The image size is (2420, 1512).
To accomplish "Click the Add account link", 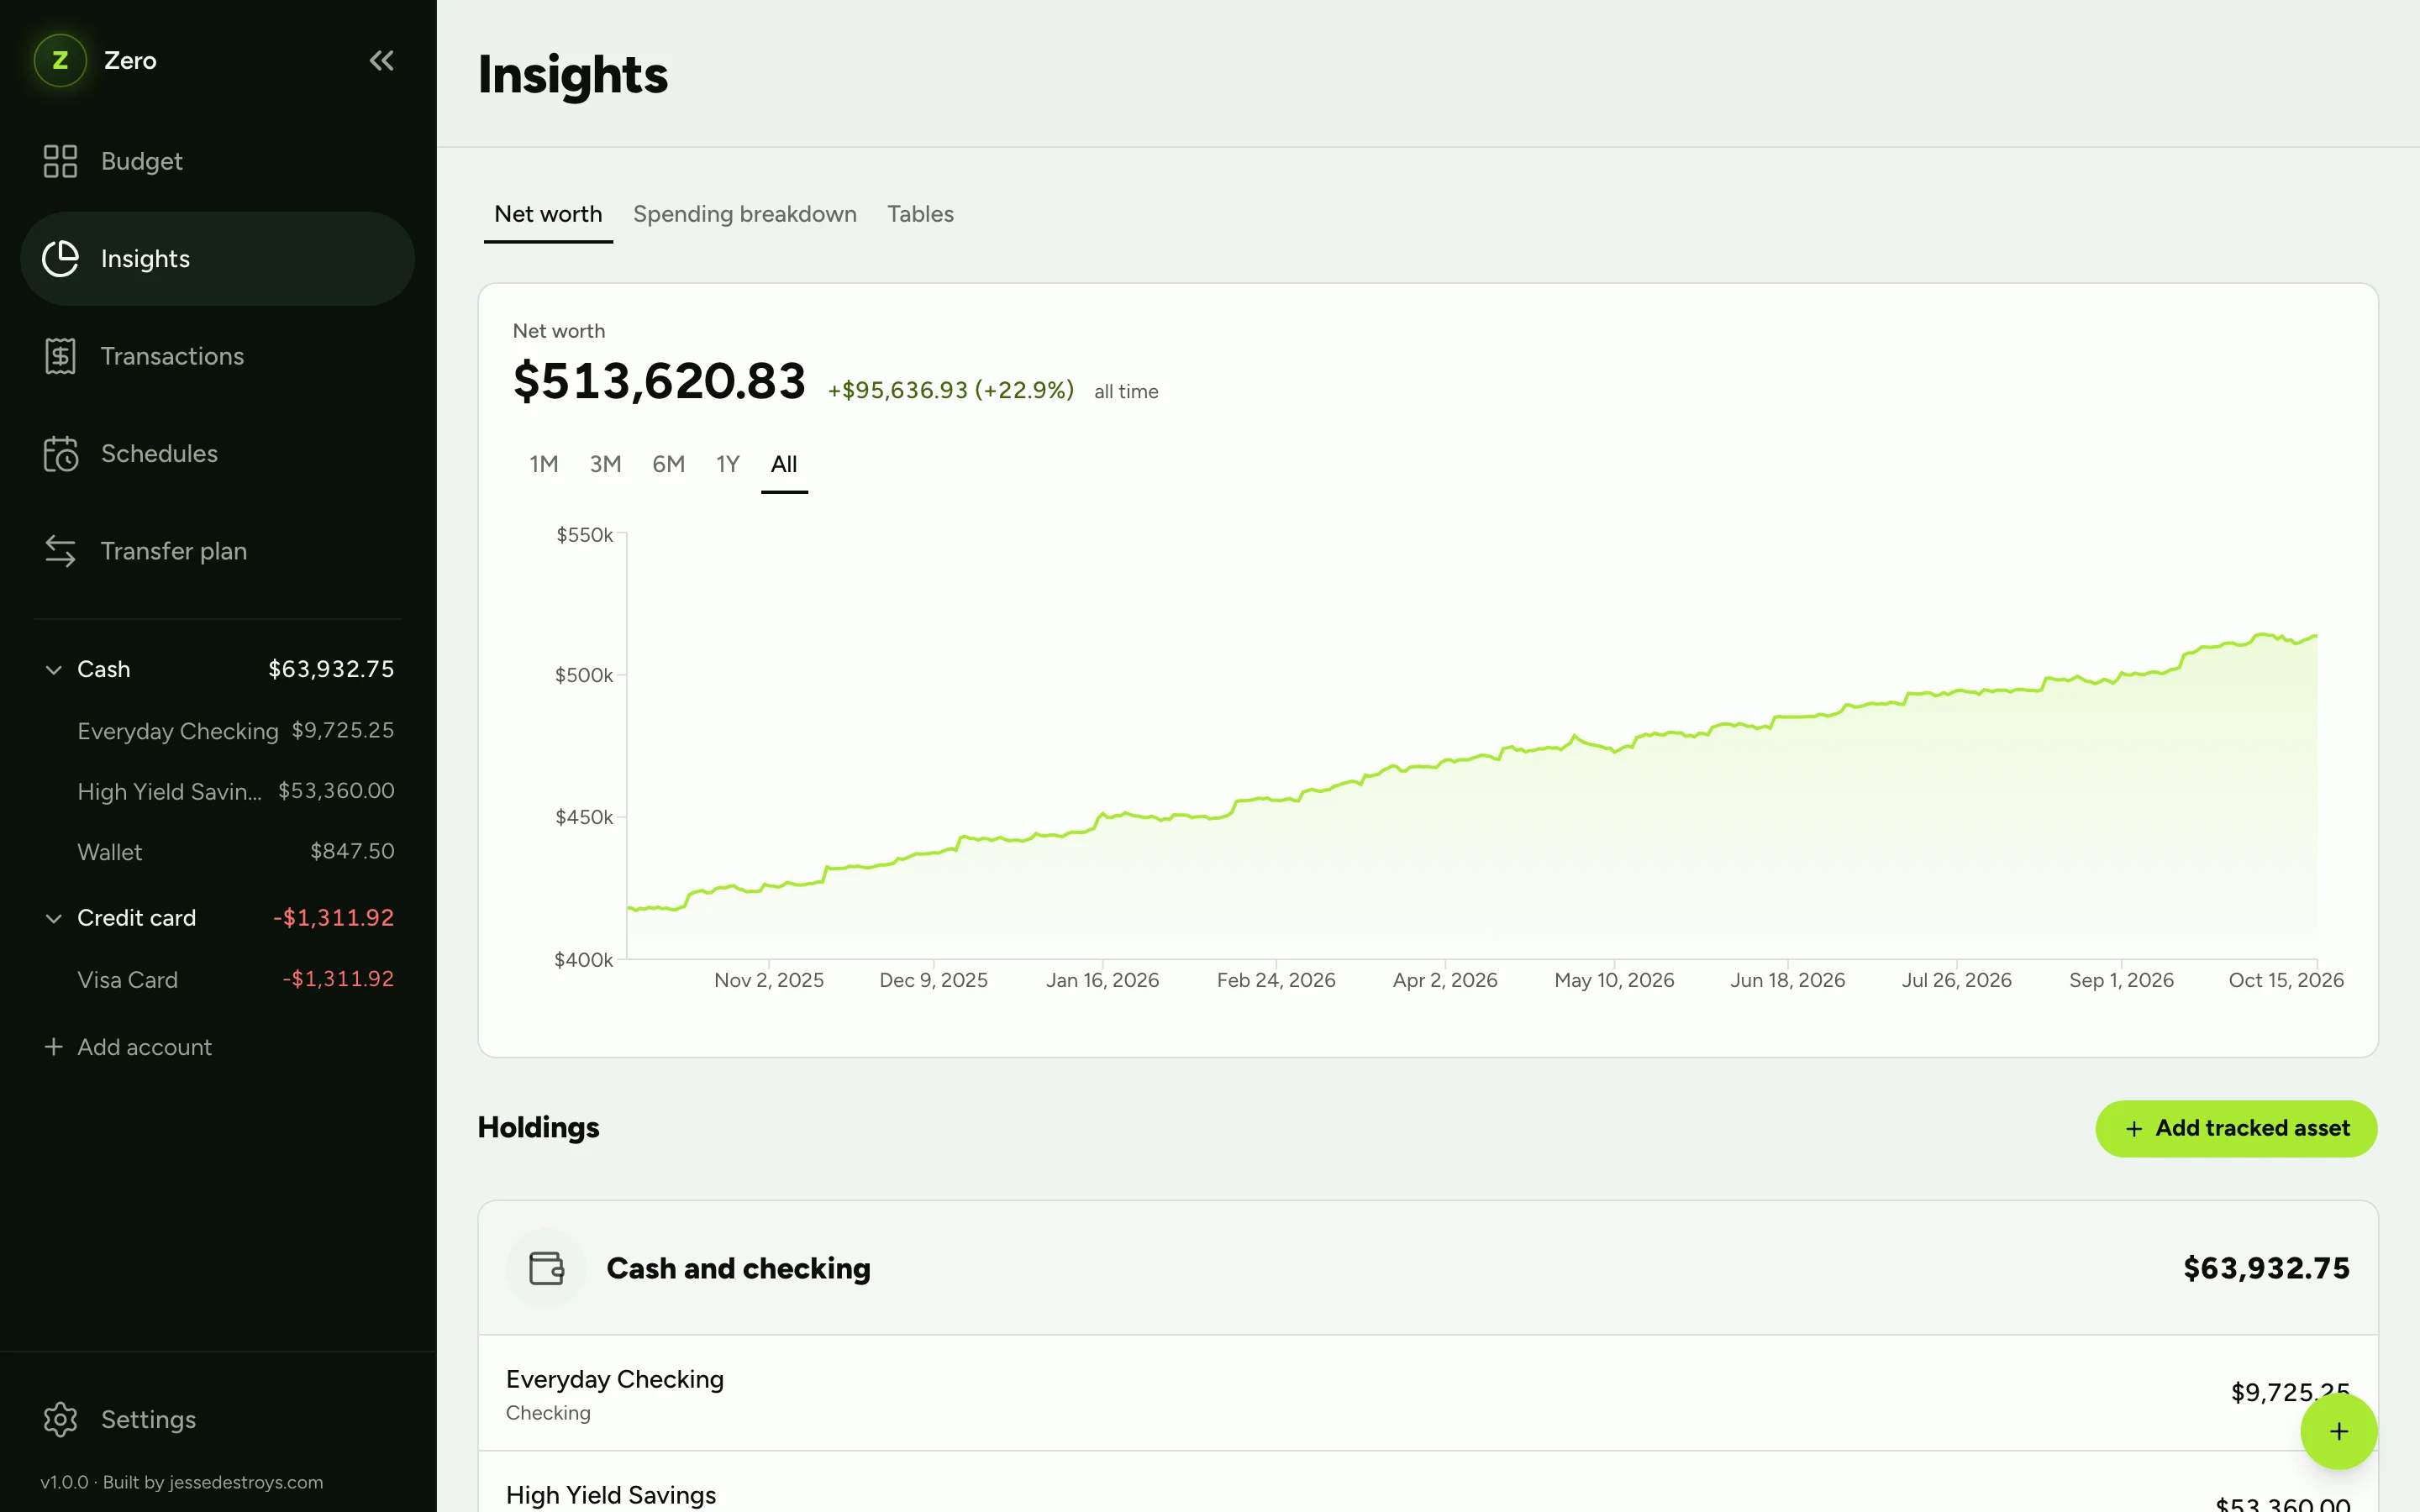I will tap(145, 1047).
